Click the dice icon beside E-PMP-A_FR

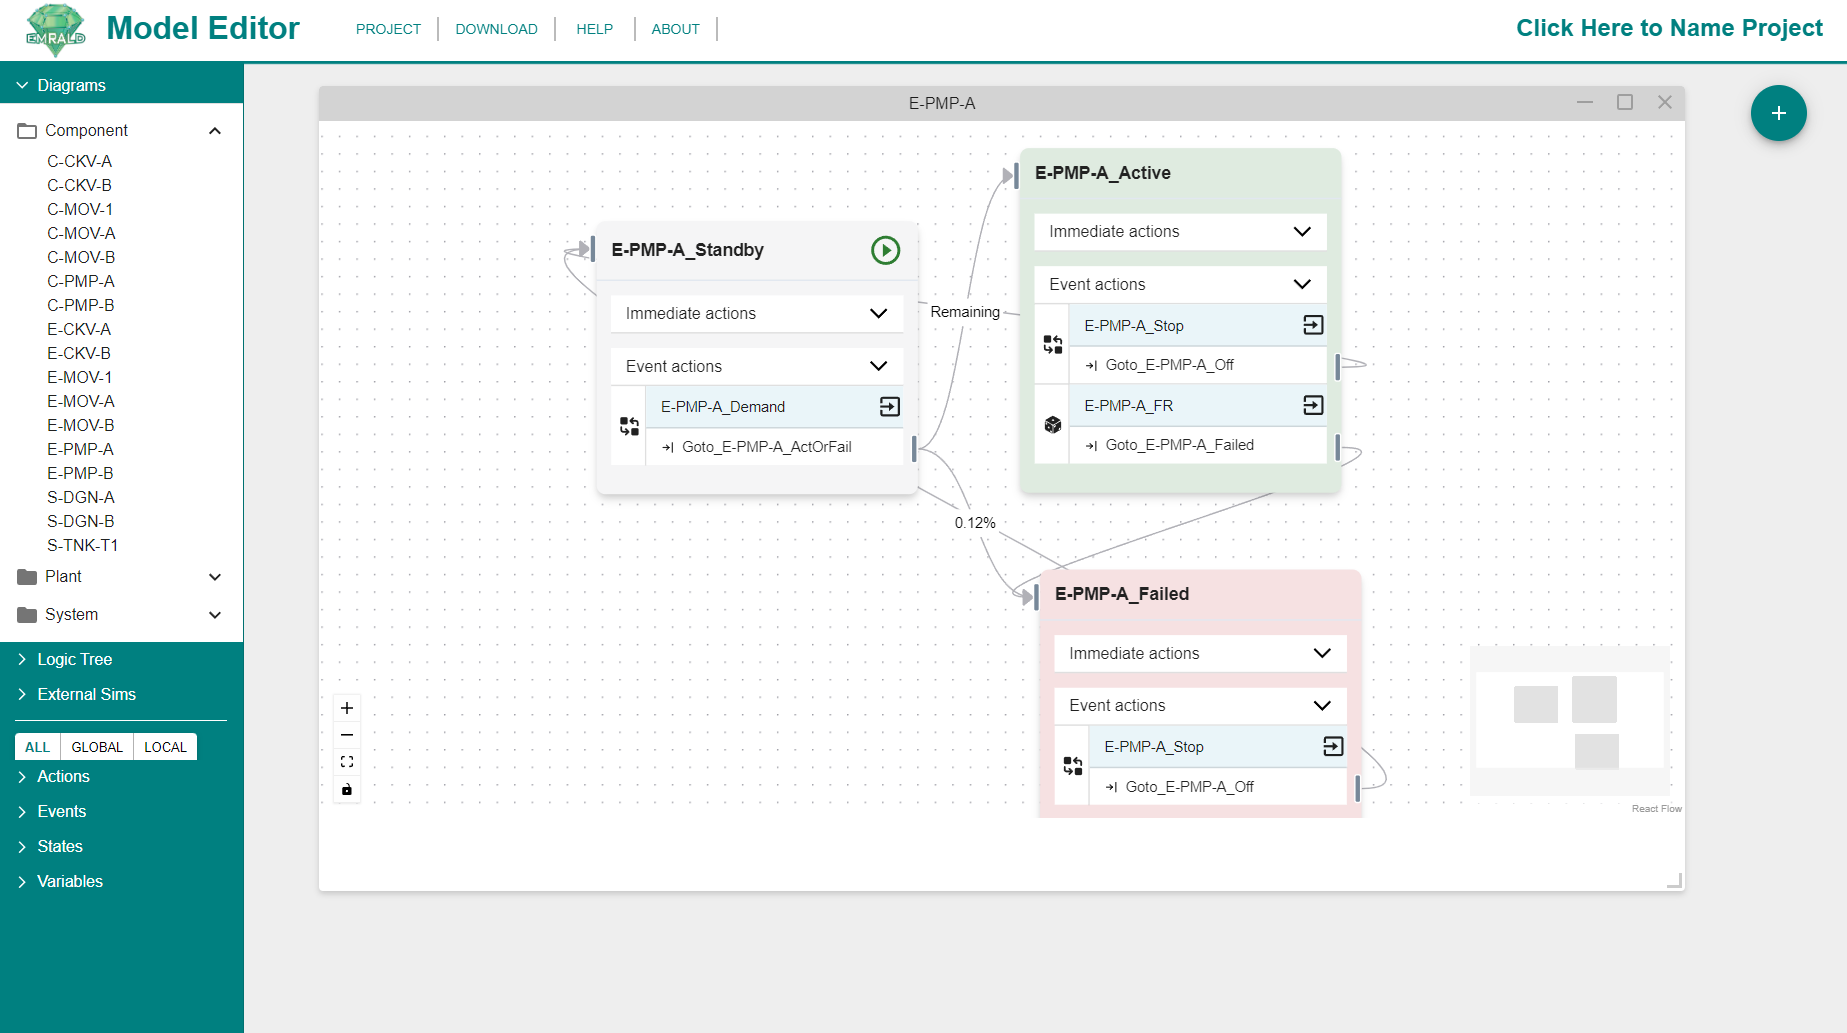point(1053,425)
